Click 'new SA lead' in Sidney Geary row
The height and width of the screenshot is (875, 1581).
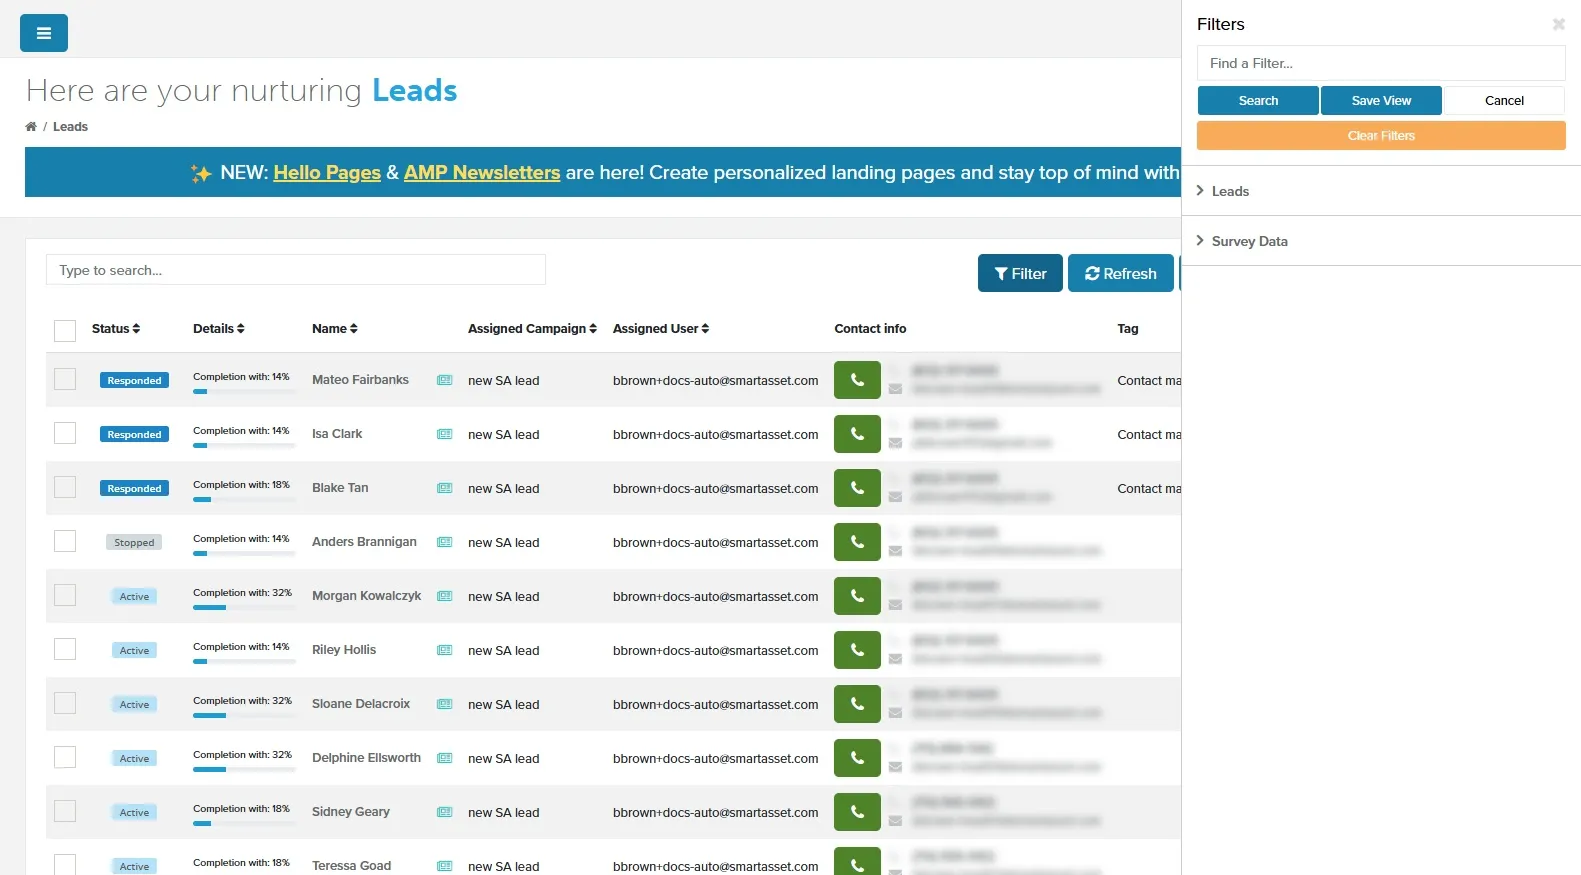click(x=503, y=812)
